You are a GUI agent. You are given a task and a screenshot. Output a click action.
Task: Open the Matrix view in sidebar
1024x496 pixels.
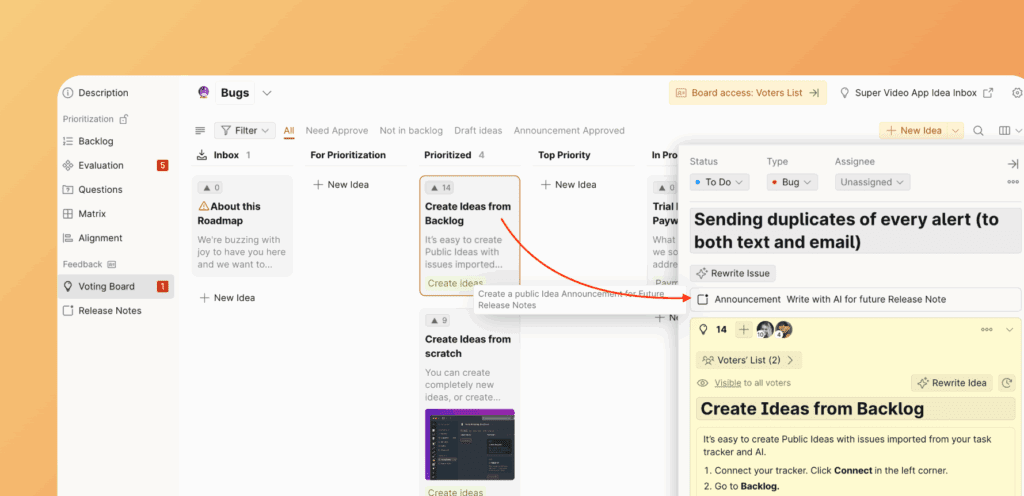coord(91,214)
